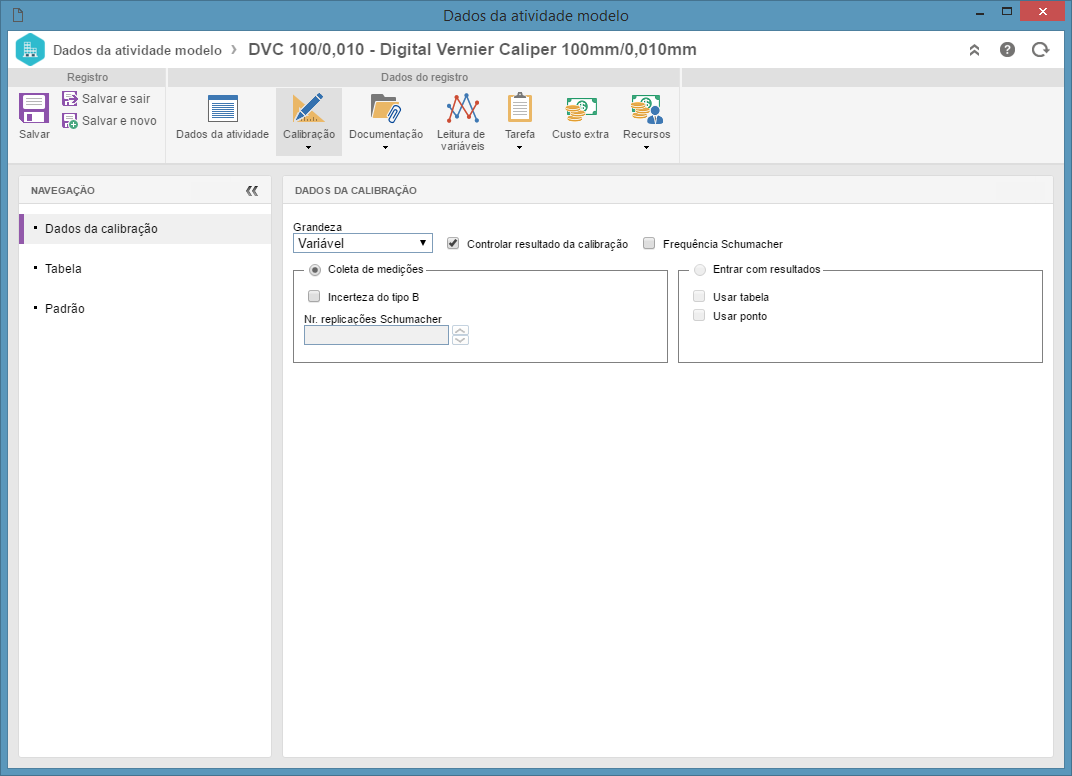Expand the Calibração dropdown arrow
Image resolution: width=1072 pixels, height=776 pixels.
pos(308,148)
